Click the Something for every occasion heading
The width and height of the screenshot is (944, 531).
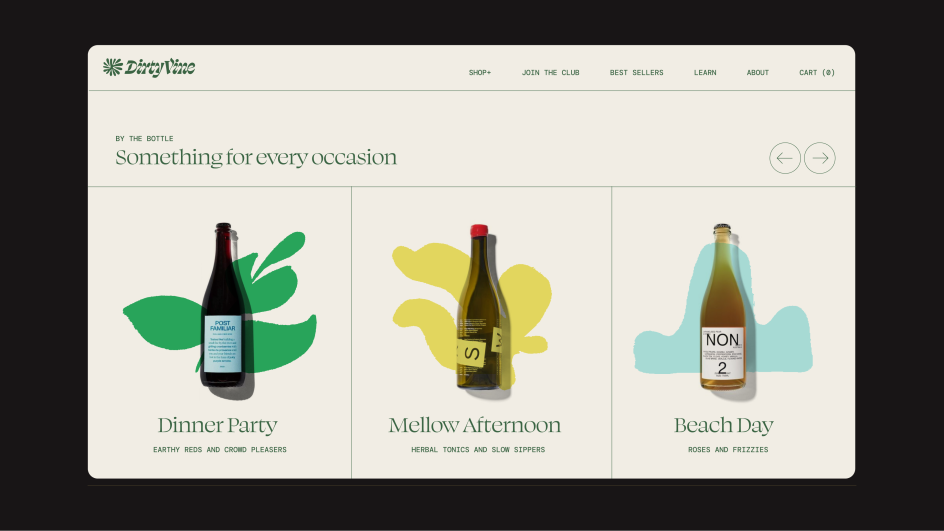click(x=256, y=158)
